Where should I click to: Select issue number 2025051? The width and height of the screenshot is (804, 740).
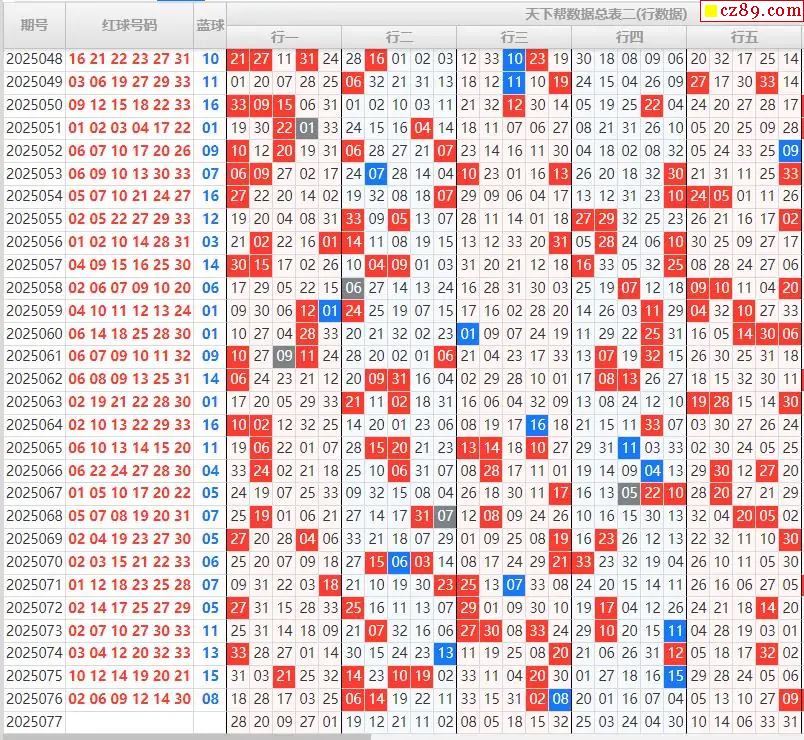[x=34, y=128]
